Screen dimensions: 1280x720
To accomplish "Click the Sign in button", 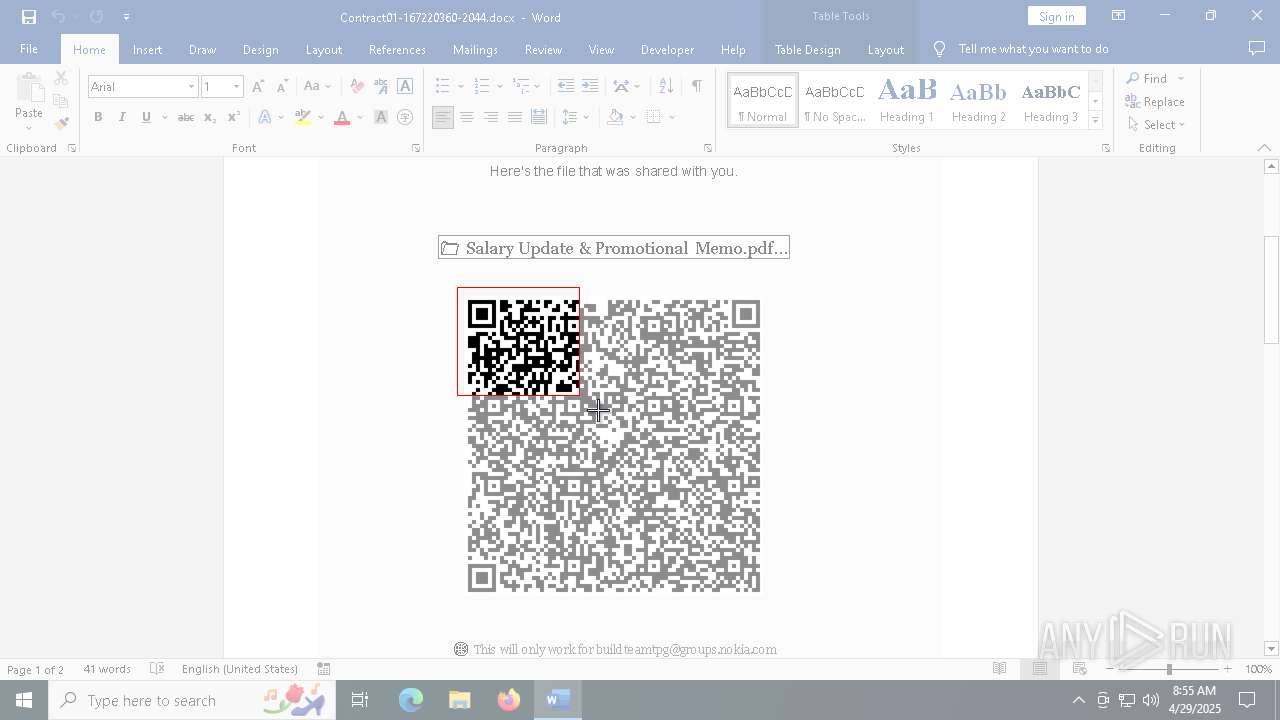I will pos(1056,16).
